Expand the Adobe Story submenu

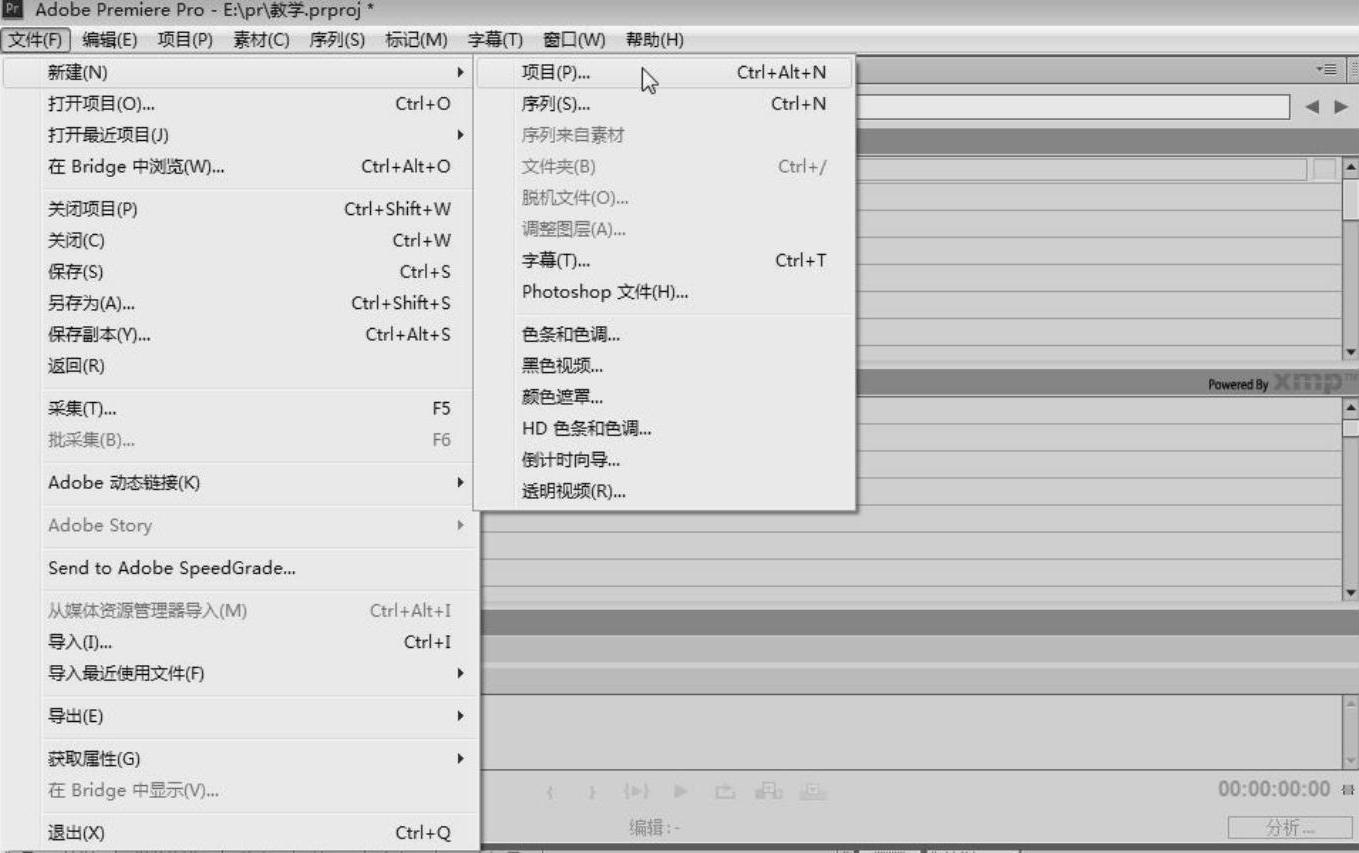[240, 526]
